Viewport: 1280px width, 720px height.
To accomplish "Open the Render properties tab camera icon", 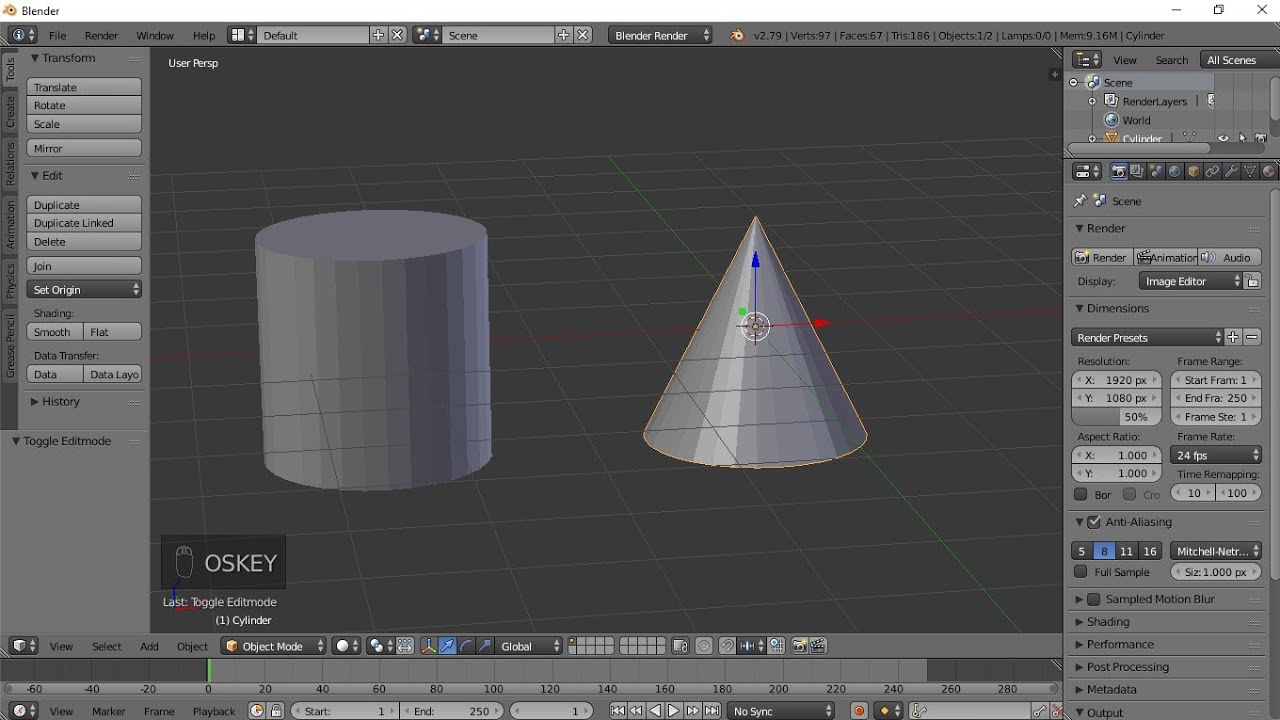I will (x=1118, y=172).
